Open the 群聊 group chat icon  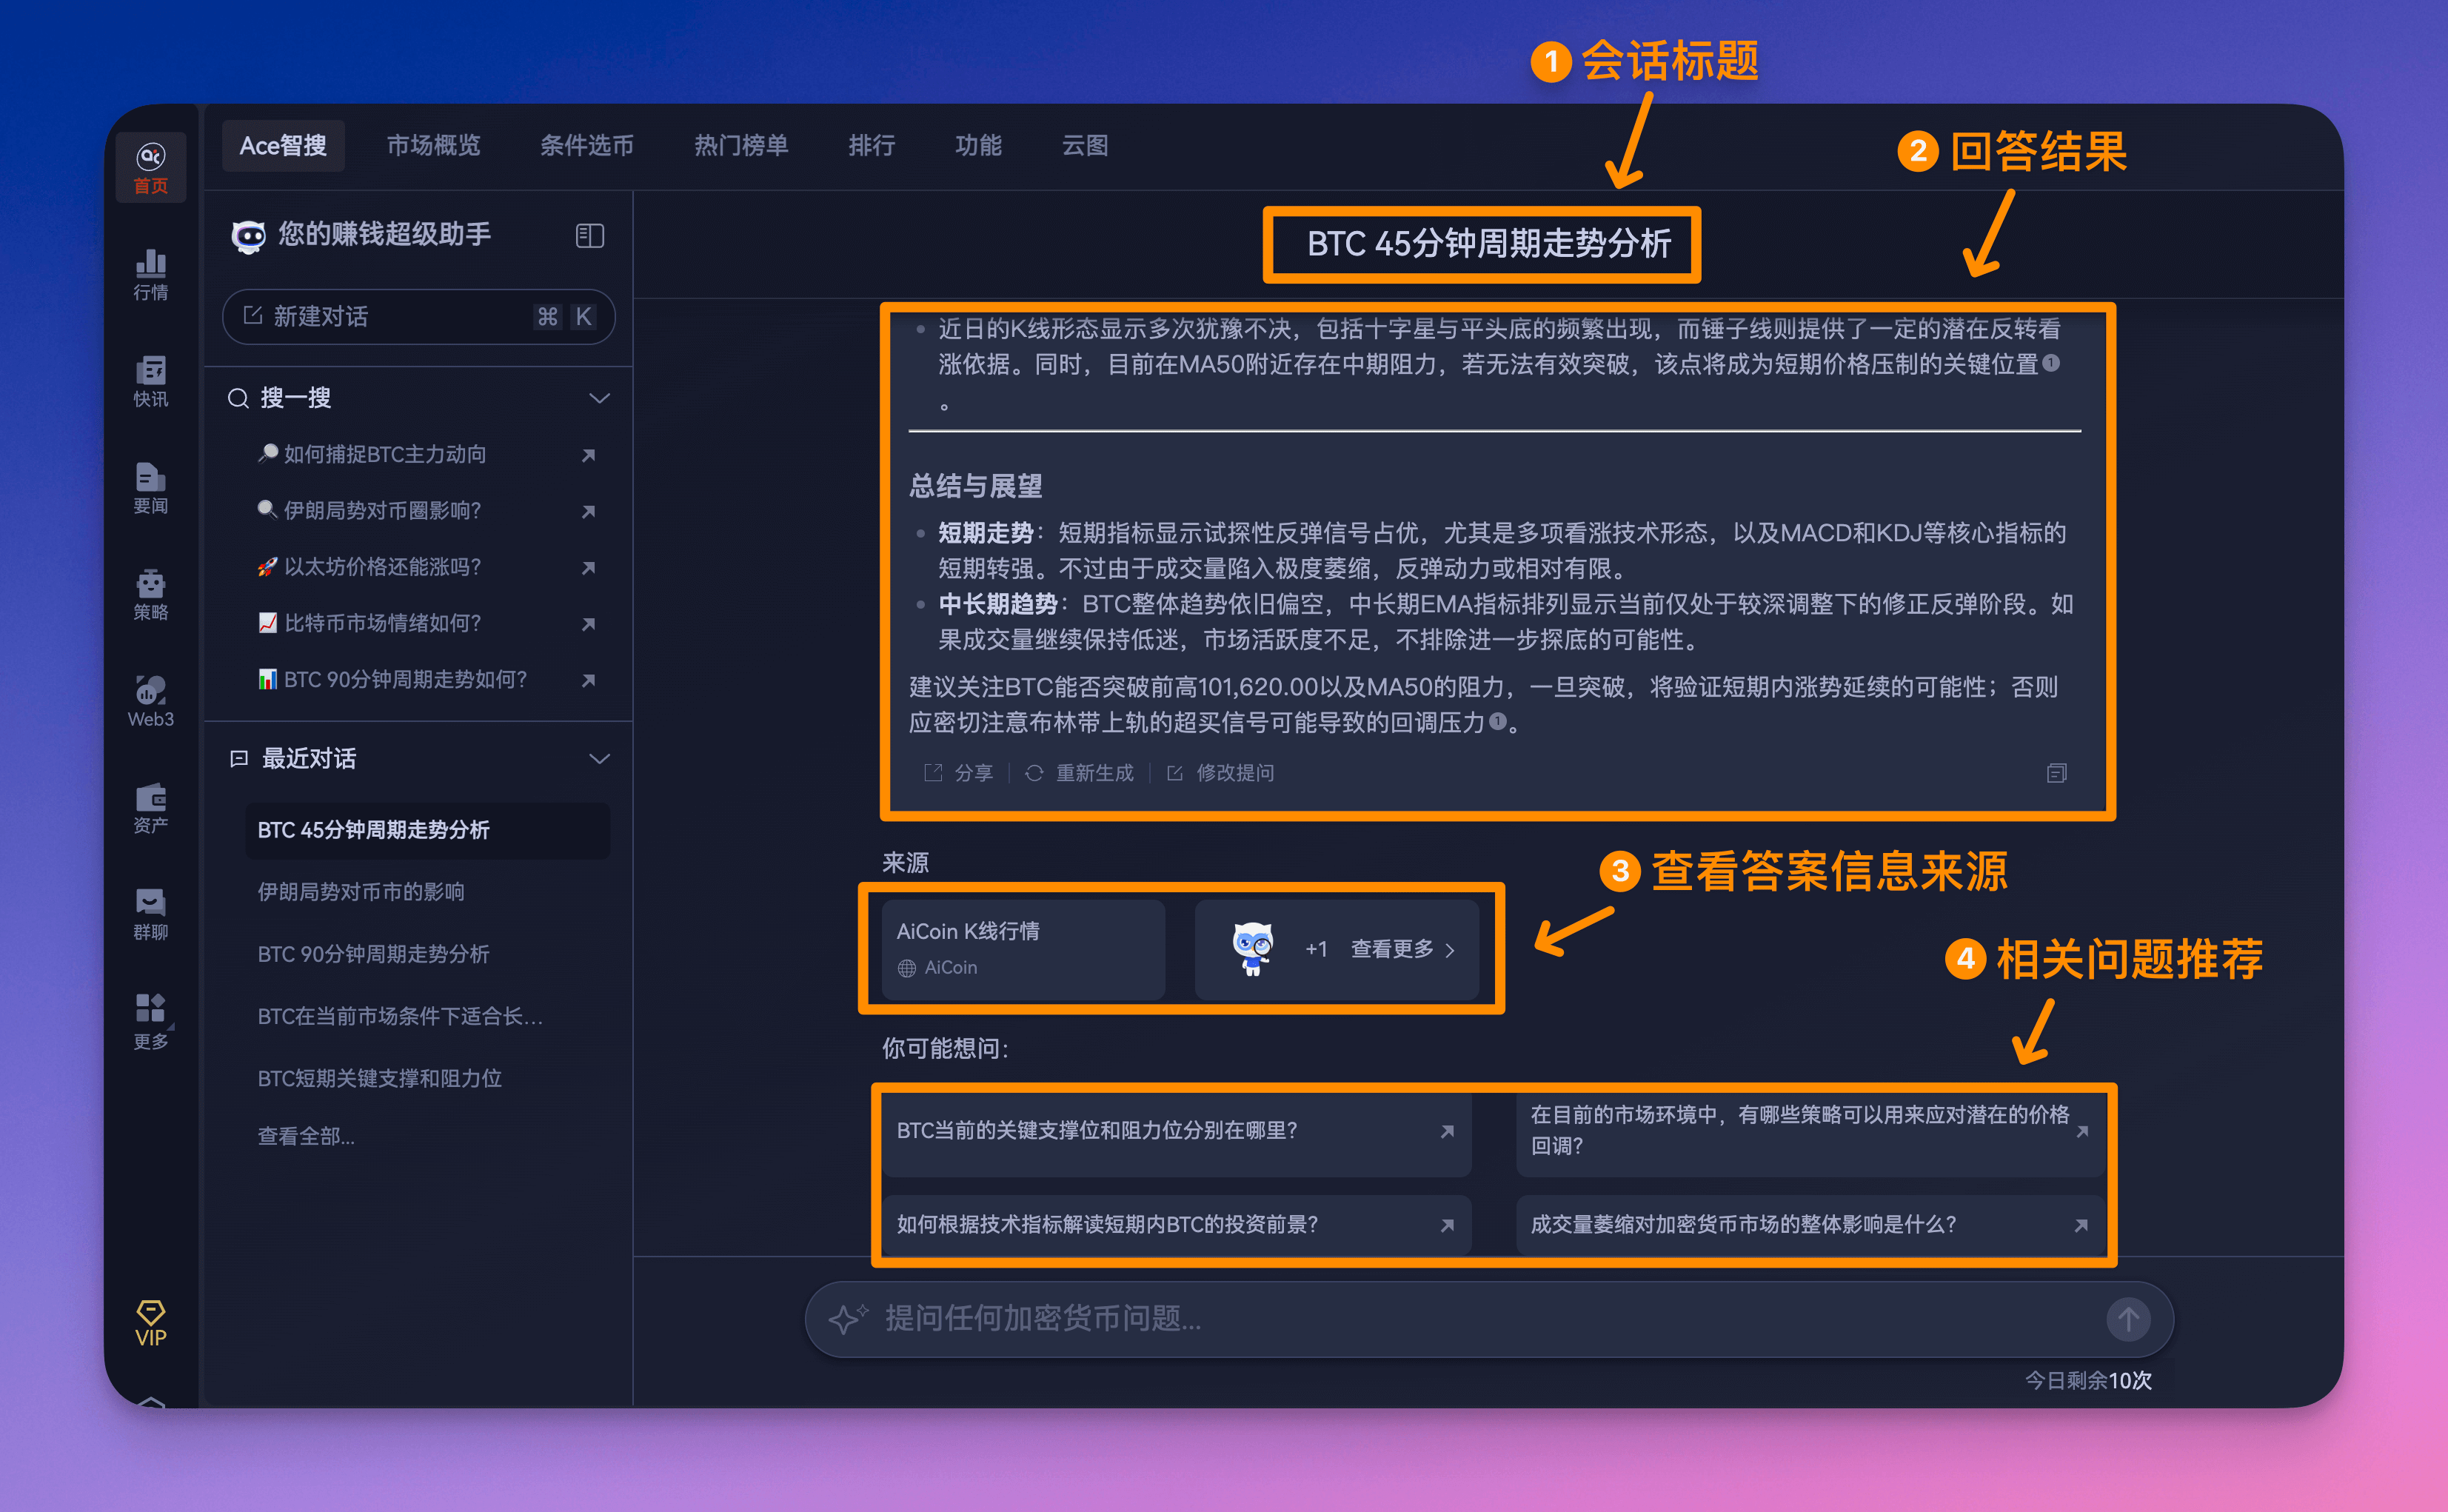150,914
